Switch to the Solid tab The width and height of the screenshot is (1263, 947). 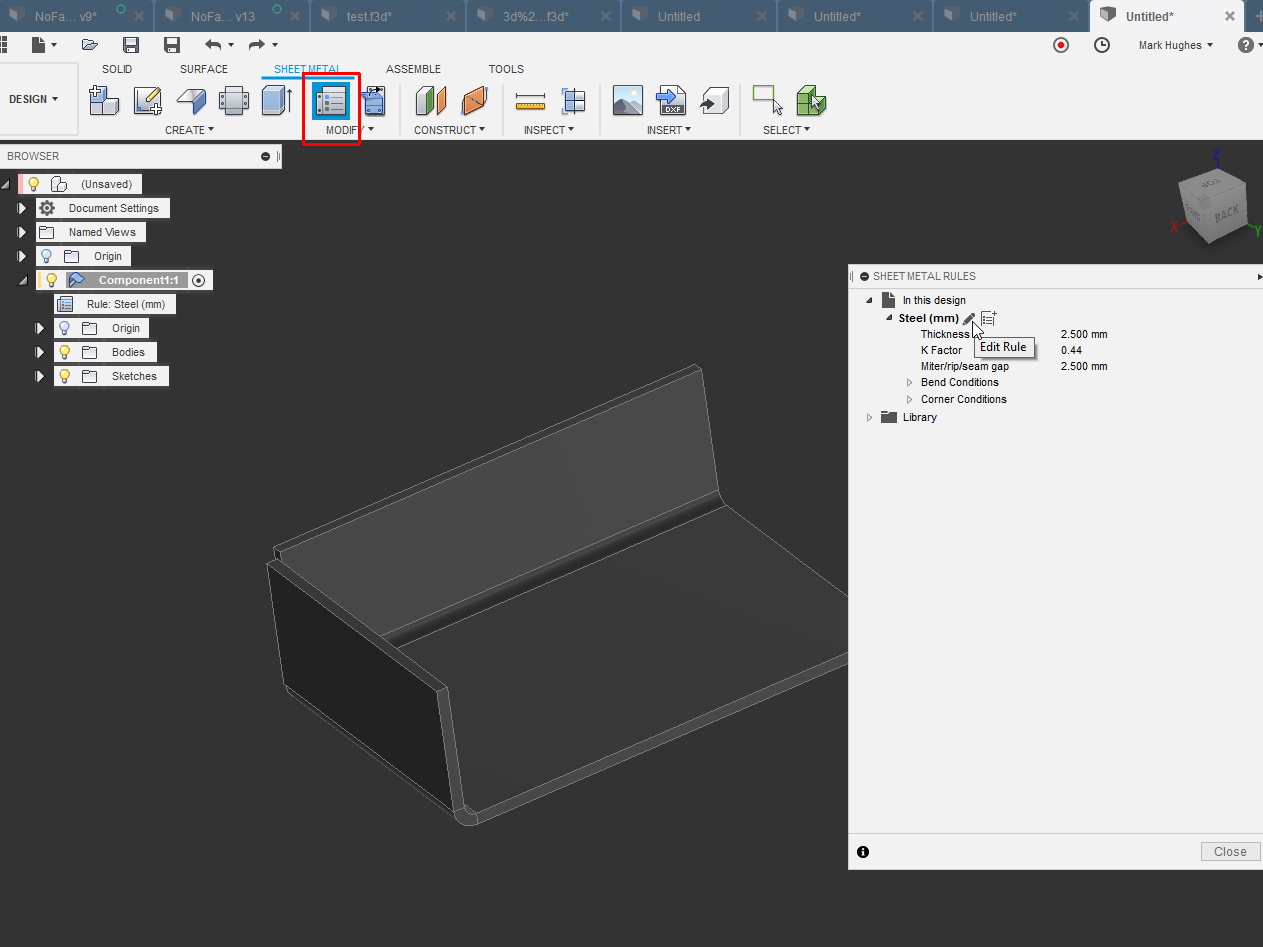tap(117, 69)
